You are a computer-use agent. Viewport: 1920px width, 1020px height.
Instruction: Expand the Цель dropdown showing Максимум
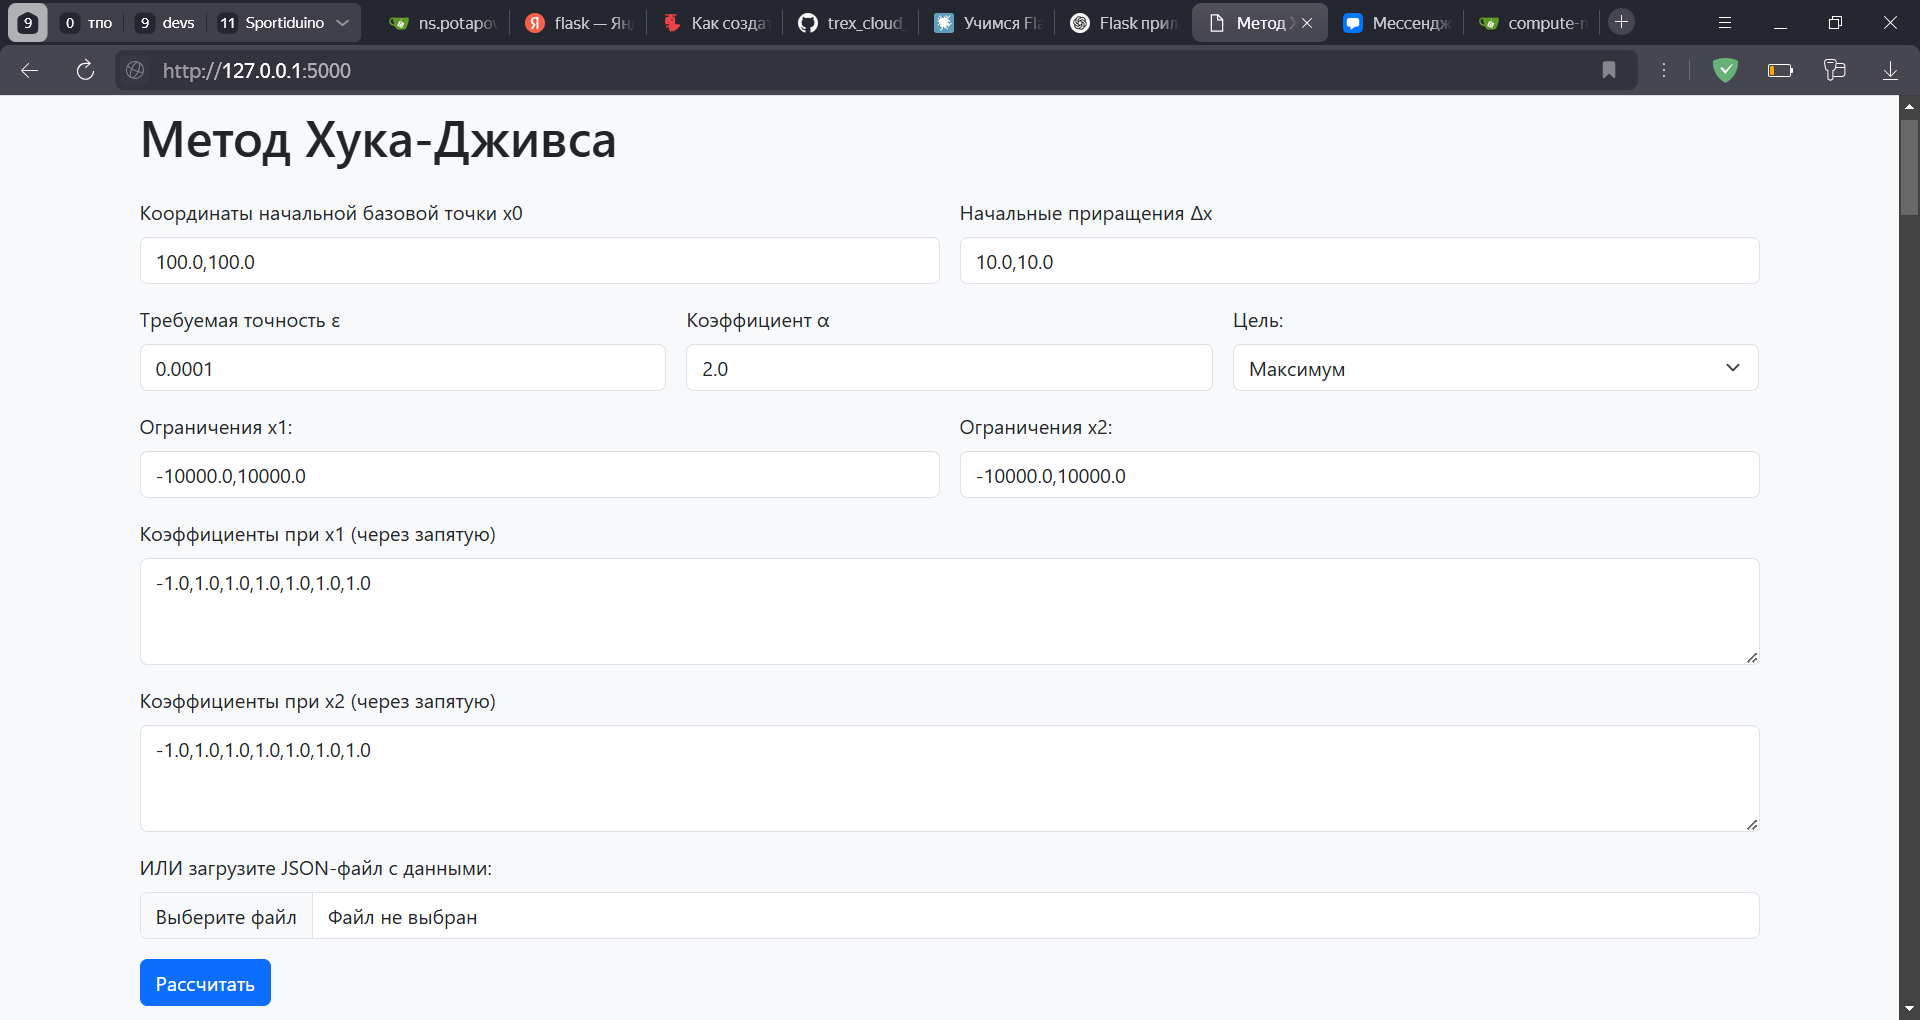point(1495,368)
